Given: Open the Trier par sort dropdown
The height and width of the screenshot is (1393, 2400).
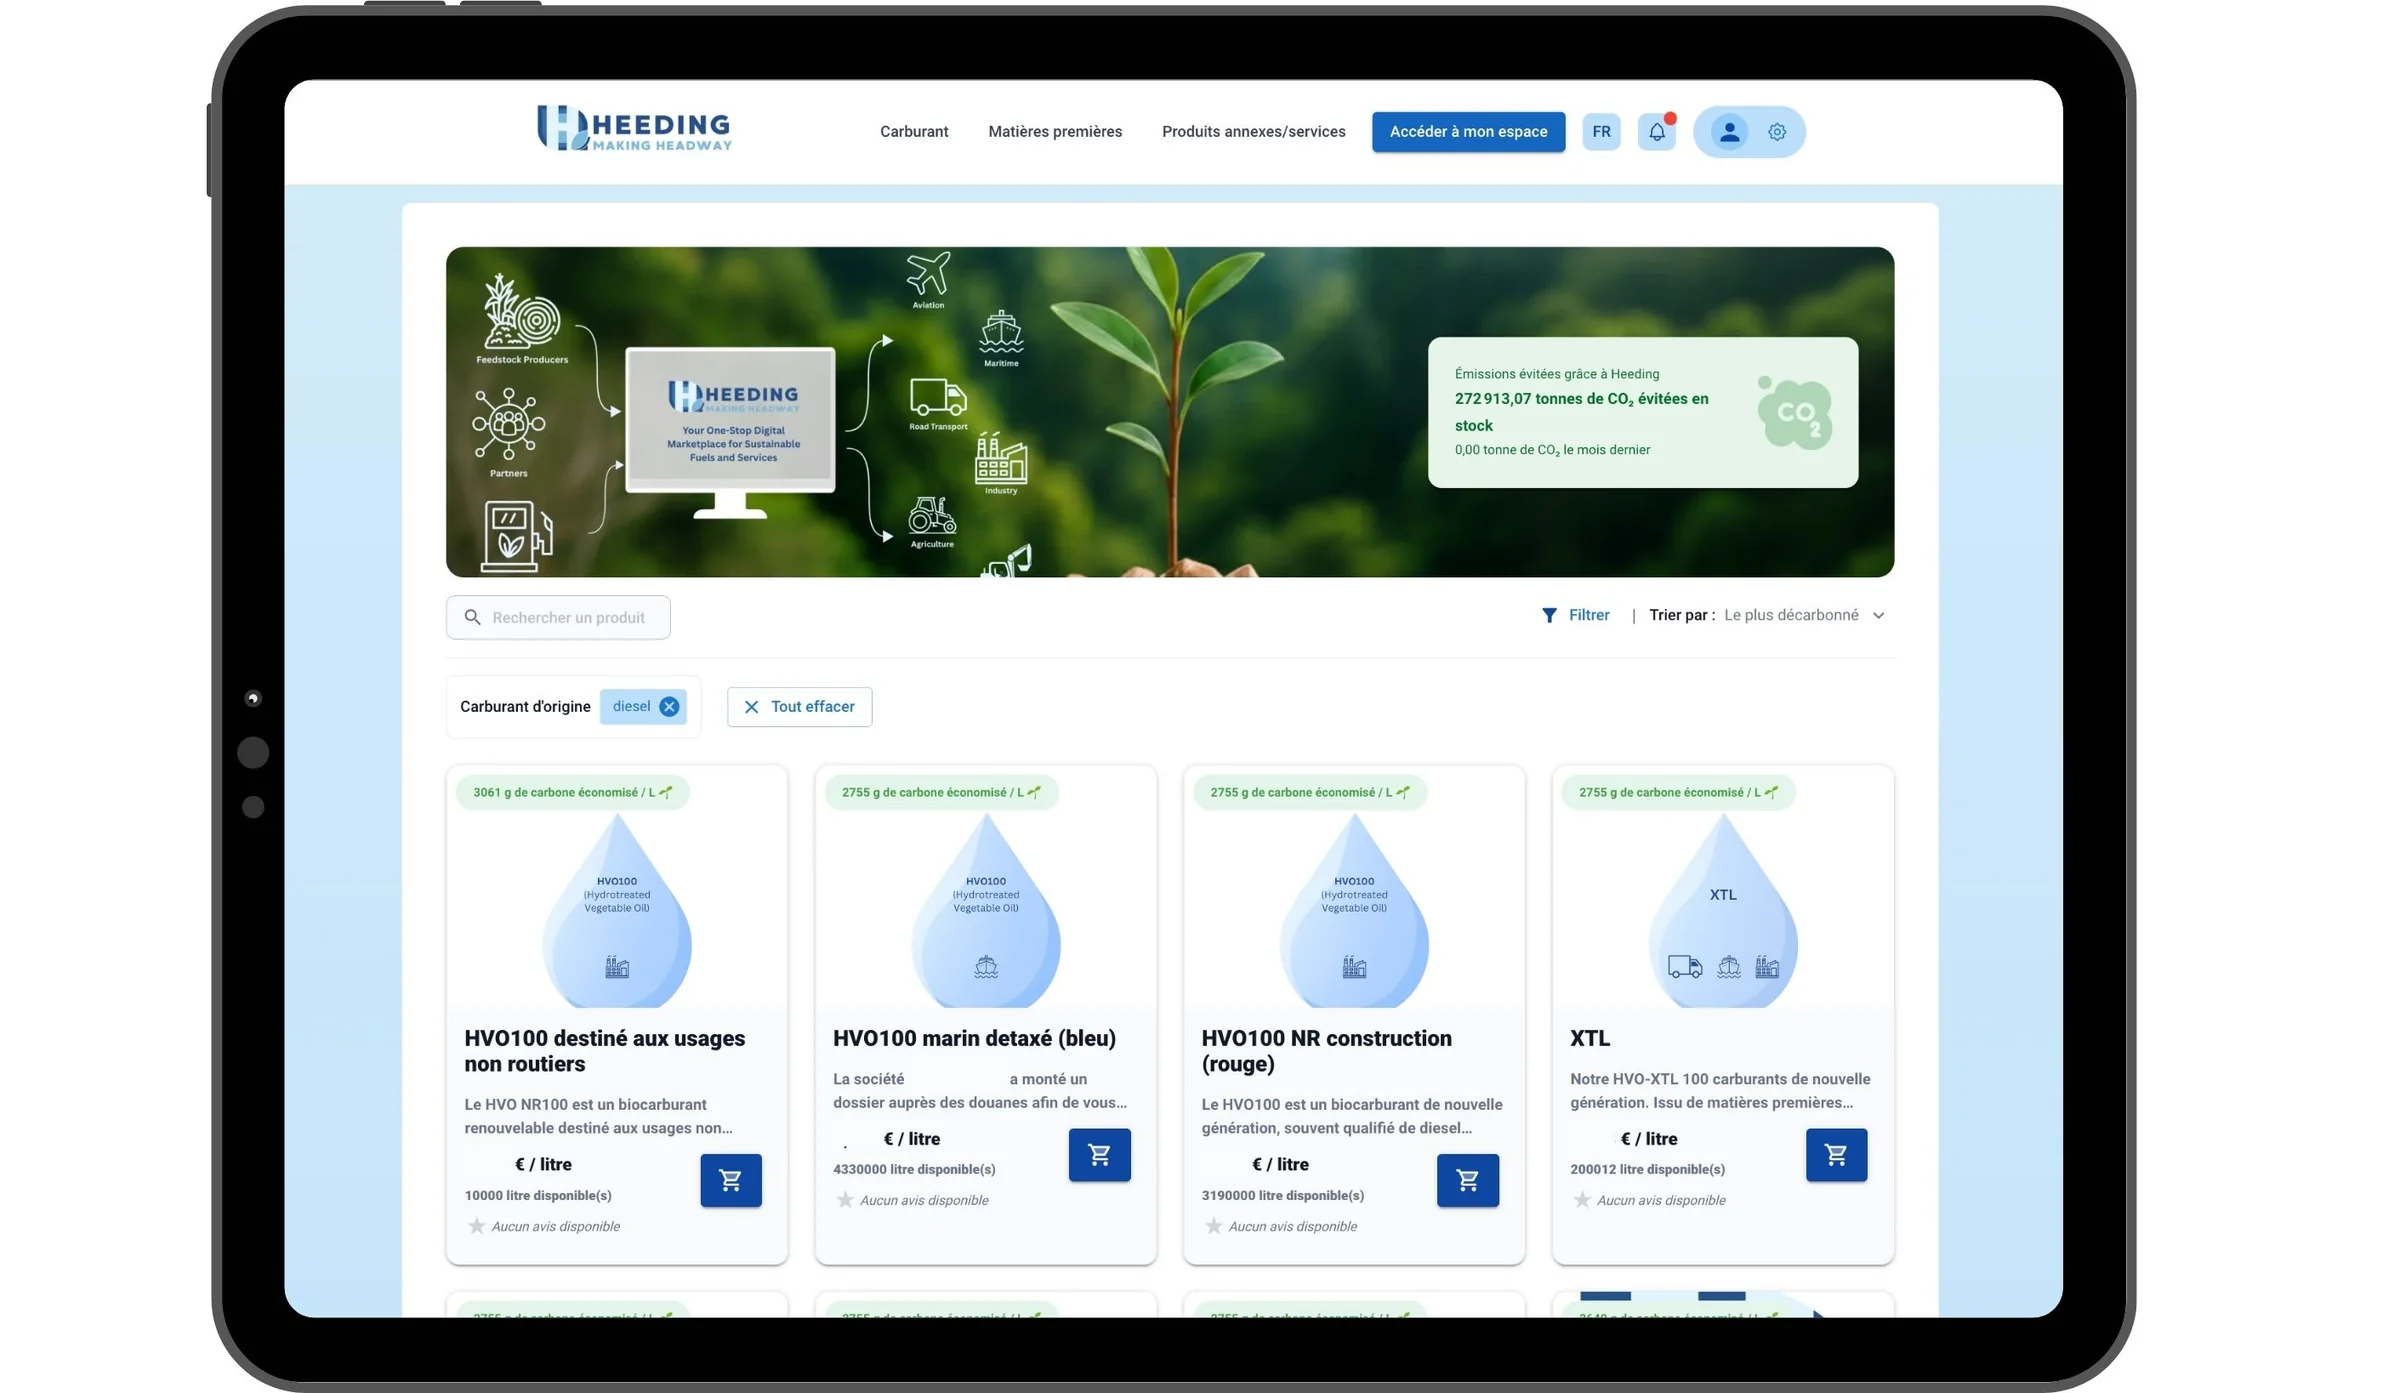Looking at the screenshot, I should tap(1803, 615).
